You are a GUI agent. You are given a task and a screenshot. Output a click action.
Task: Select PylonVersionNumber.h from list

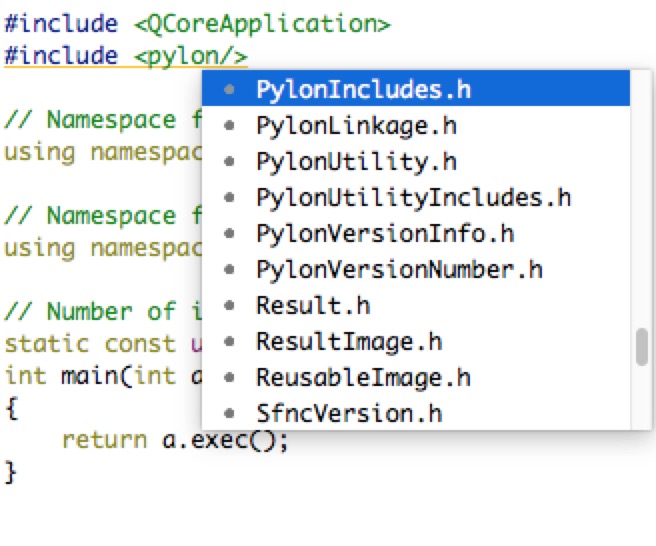416,269
